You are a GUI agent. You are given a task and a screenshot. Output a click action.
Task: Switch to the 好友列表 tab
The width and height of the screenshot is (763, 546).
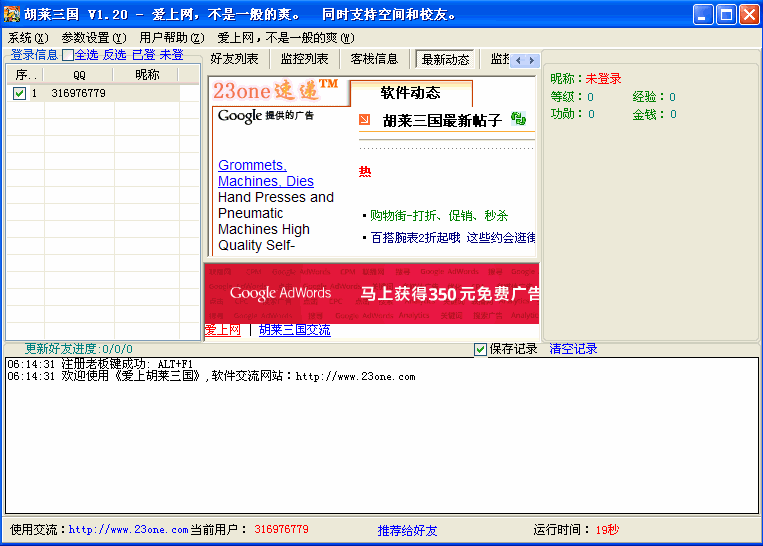(x=235, y=59)
